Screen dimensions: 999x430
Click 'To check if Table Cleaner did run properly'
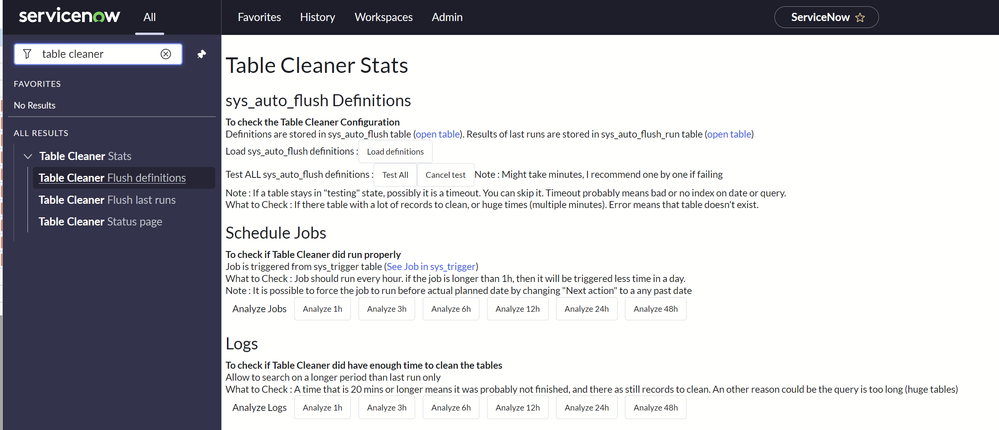click(x=313, y=255)
